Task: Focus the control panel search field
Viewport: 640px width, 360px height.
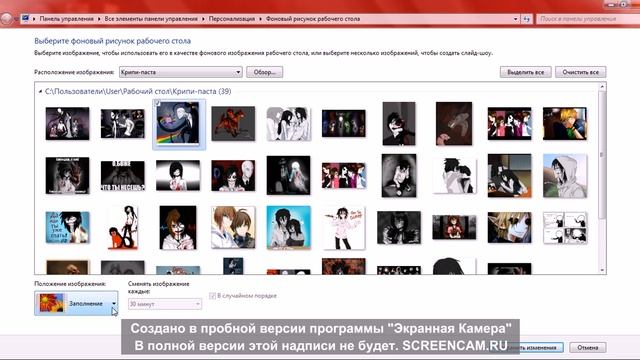Action: [588, 19]
